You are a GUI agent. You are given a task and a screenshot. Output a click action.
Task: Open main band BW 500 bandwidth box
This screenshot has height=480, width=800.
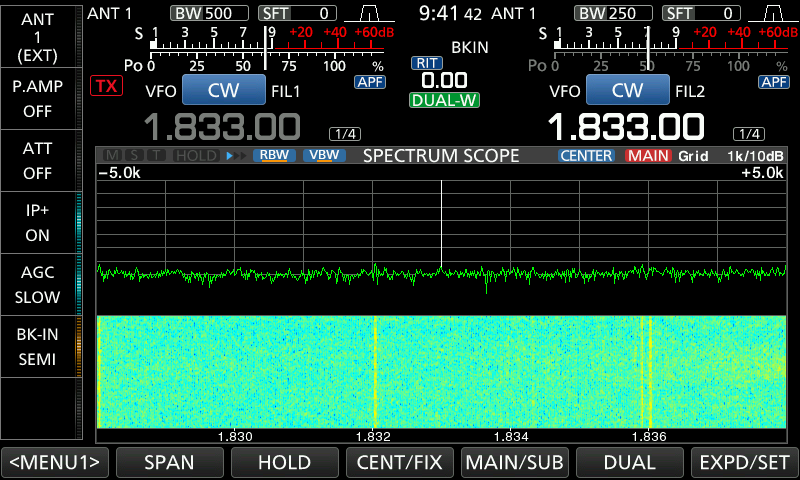[x=209, y=13]
